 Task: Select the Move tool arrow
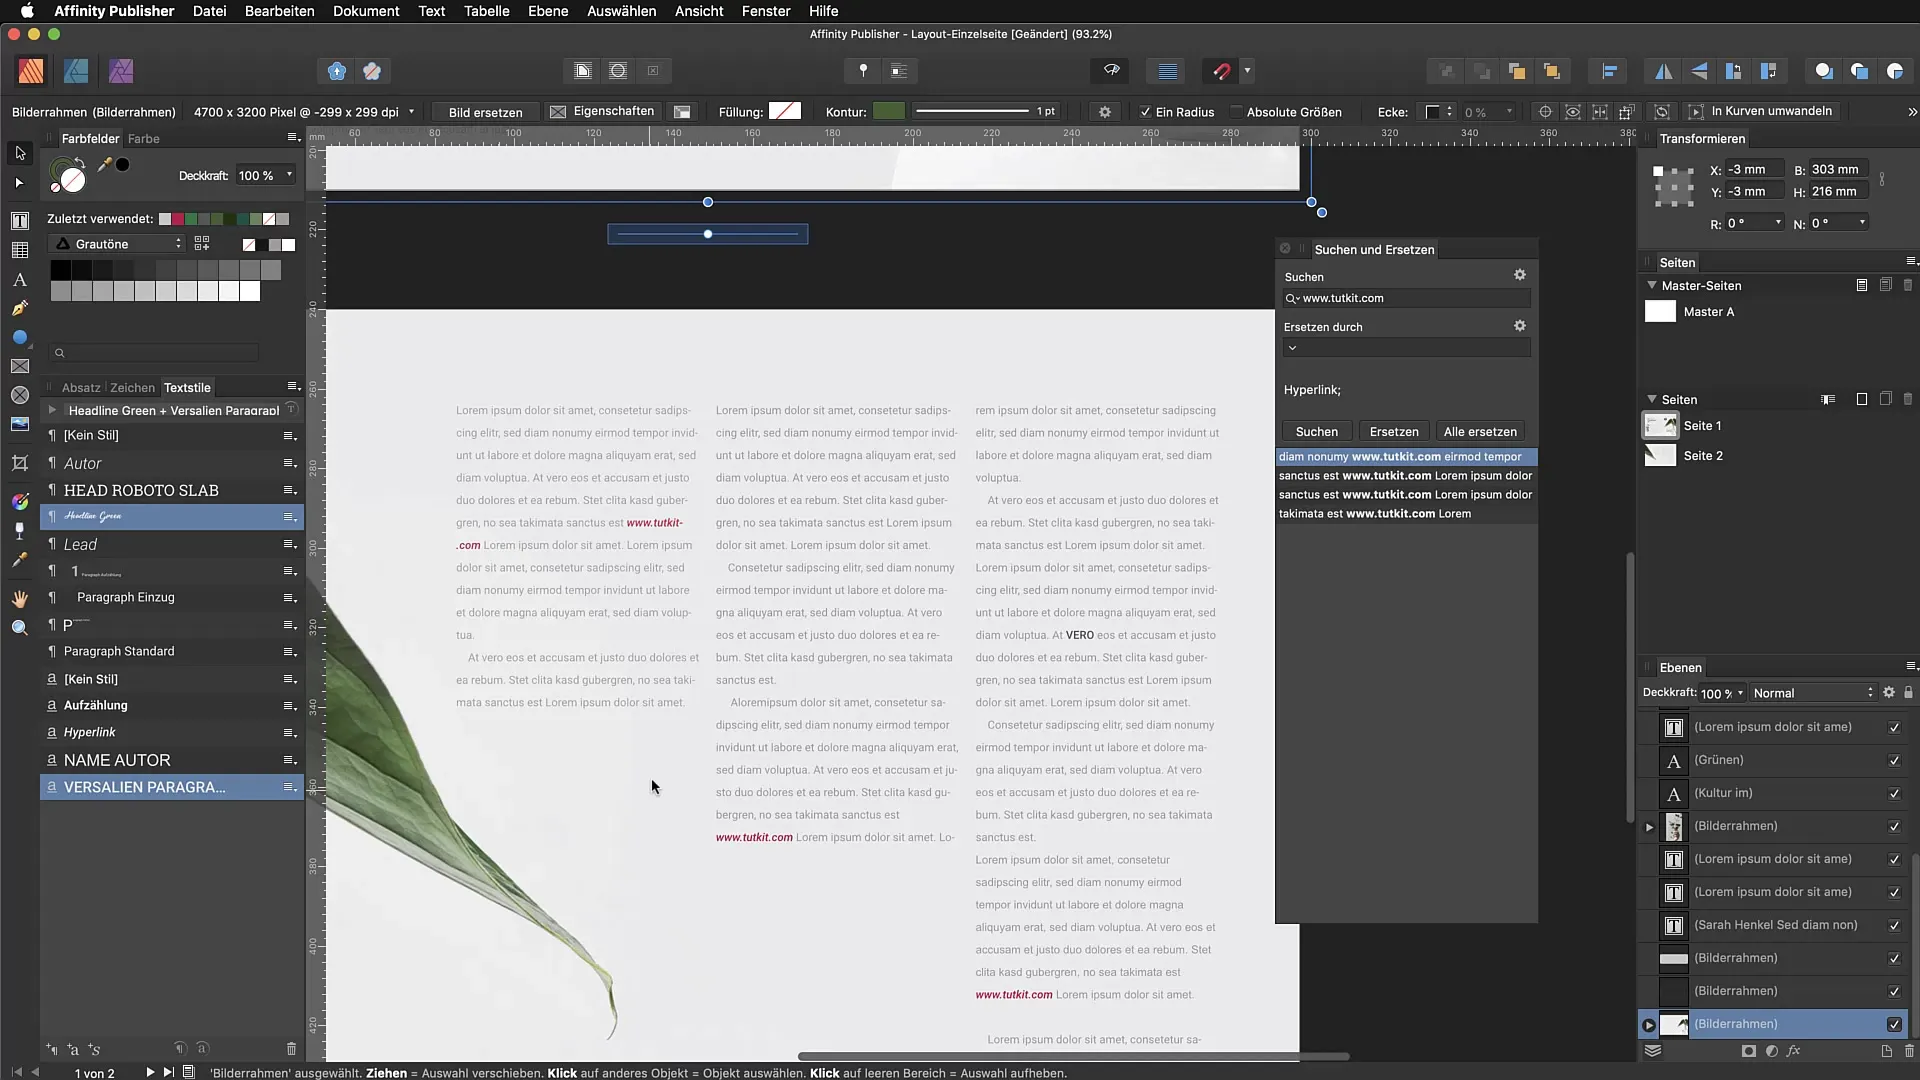click(x=20, y=153)
